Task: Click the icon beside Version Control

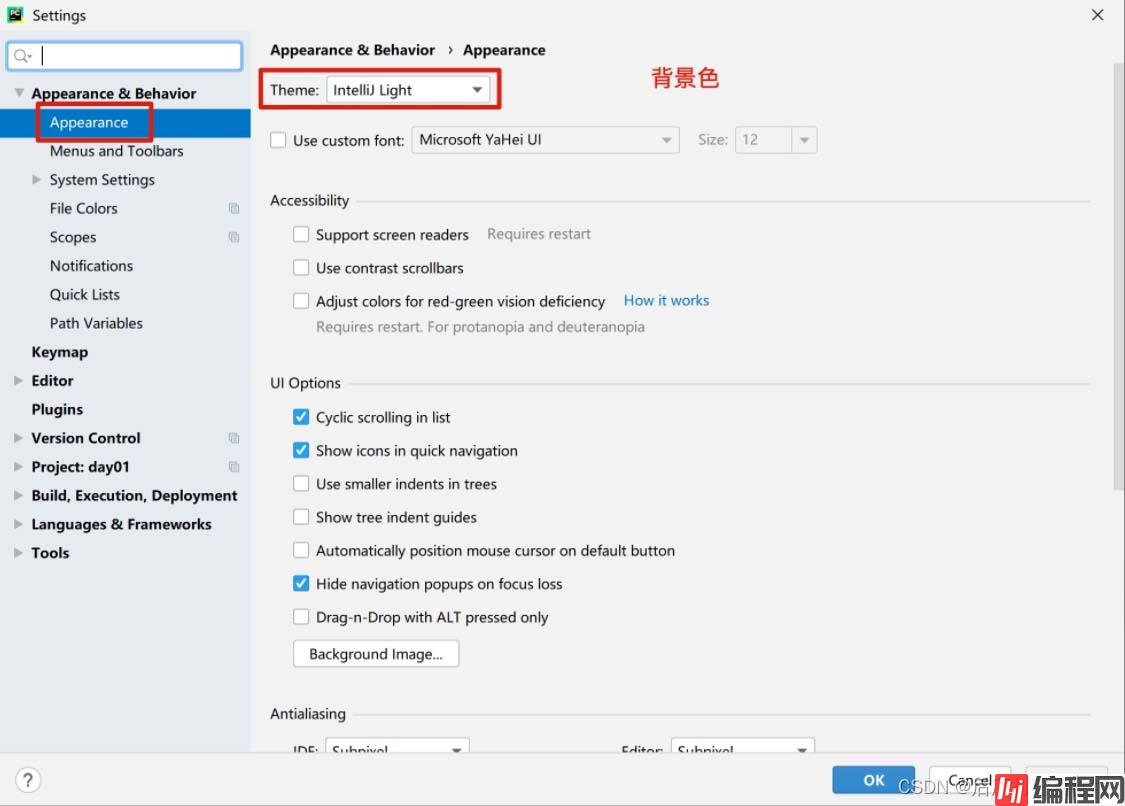Action: (234, 438)
